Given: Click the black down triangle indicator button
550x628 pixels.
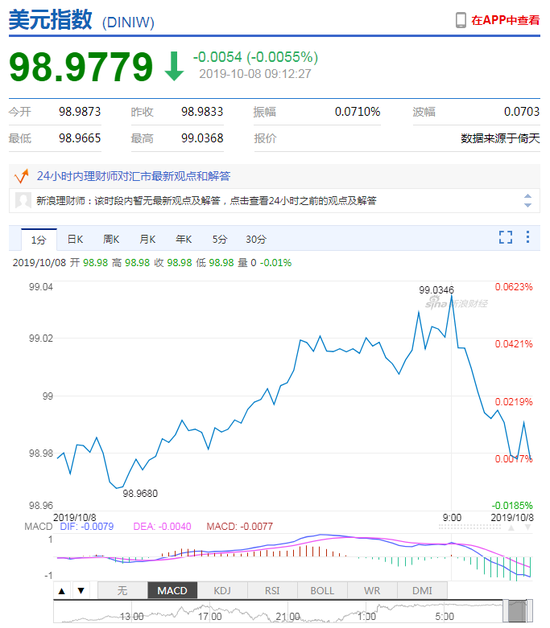Looking at the screenshot, I should 81,591.
